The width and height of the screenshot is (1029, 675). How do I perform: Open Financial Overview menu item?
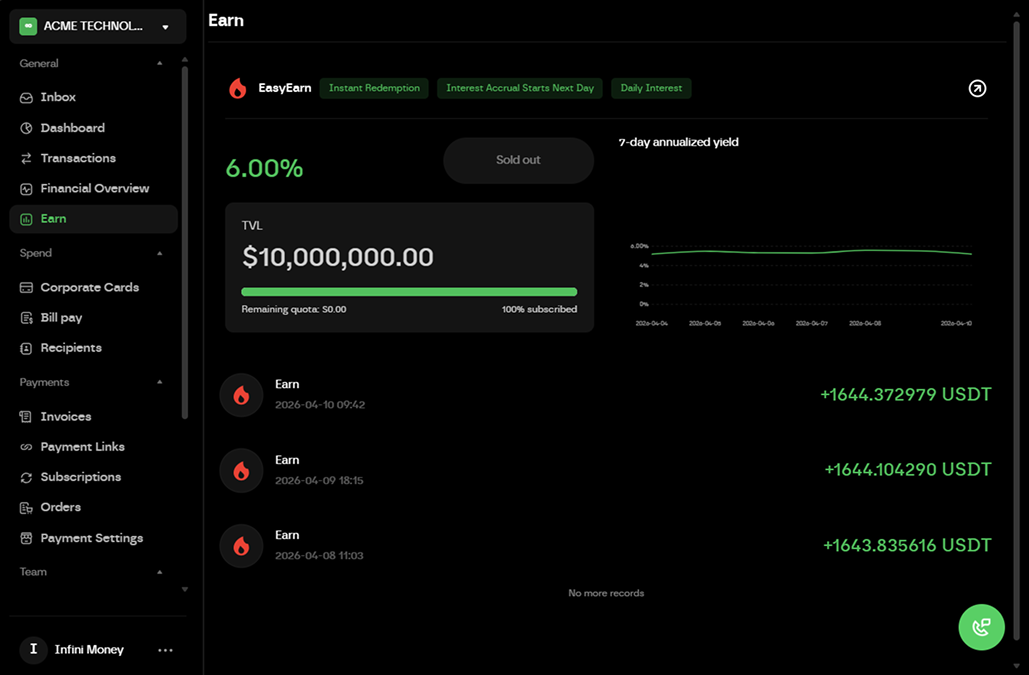coord(94,188)
